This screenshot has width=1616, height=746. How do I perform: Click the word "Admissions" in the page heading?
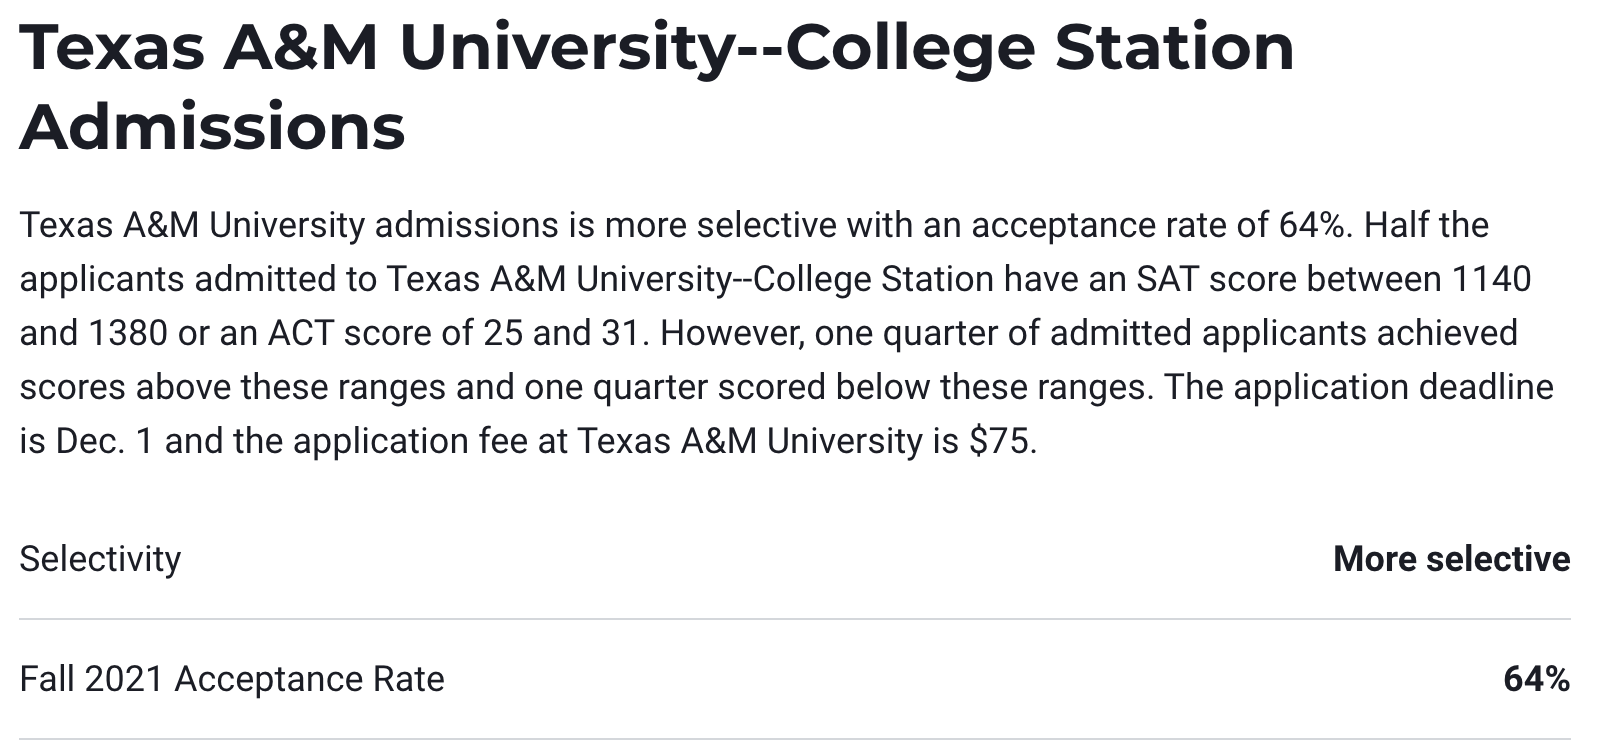212,128
